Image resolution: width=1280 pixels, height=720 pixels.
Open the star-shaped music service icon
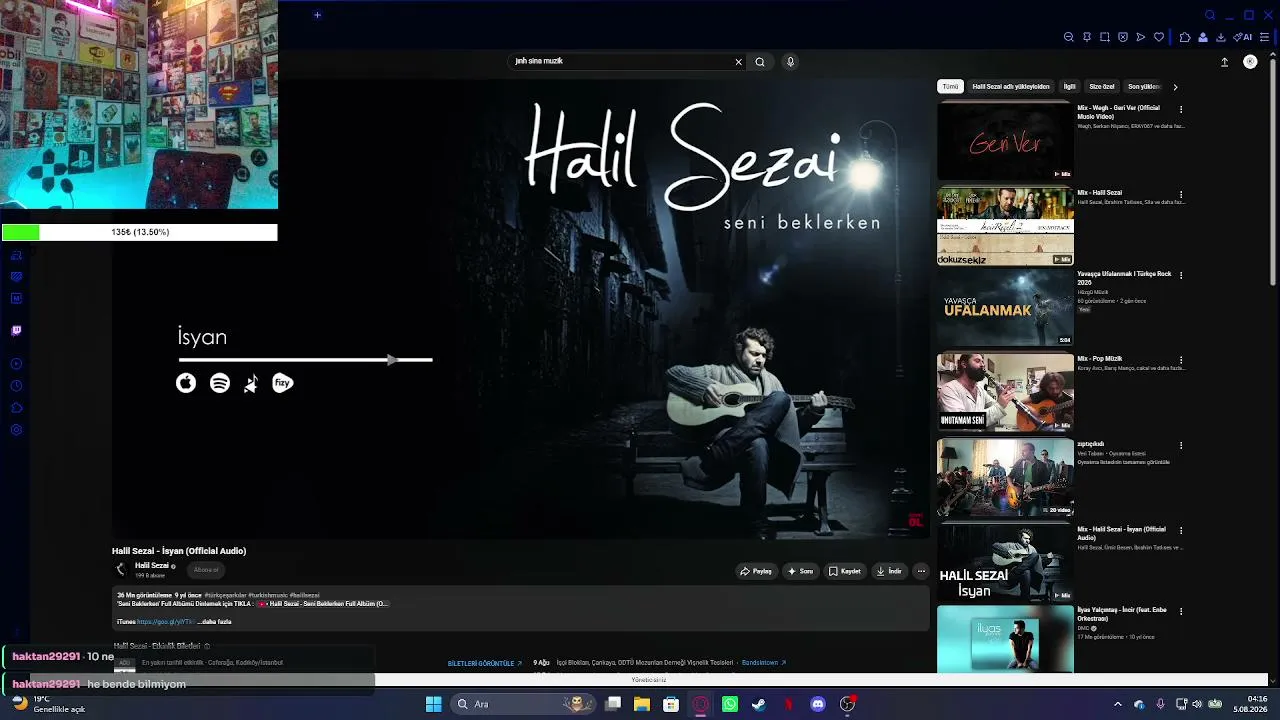[x=251, y=384]
